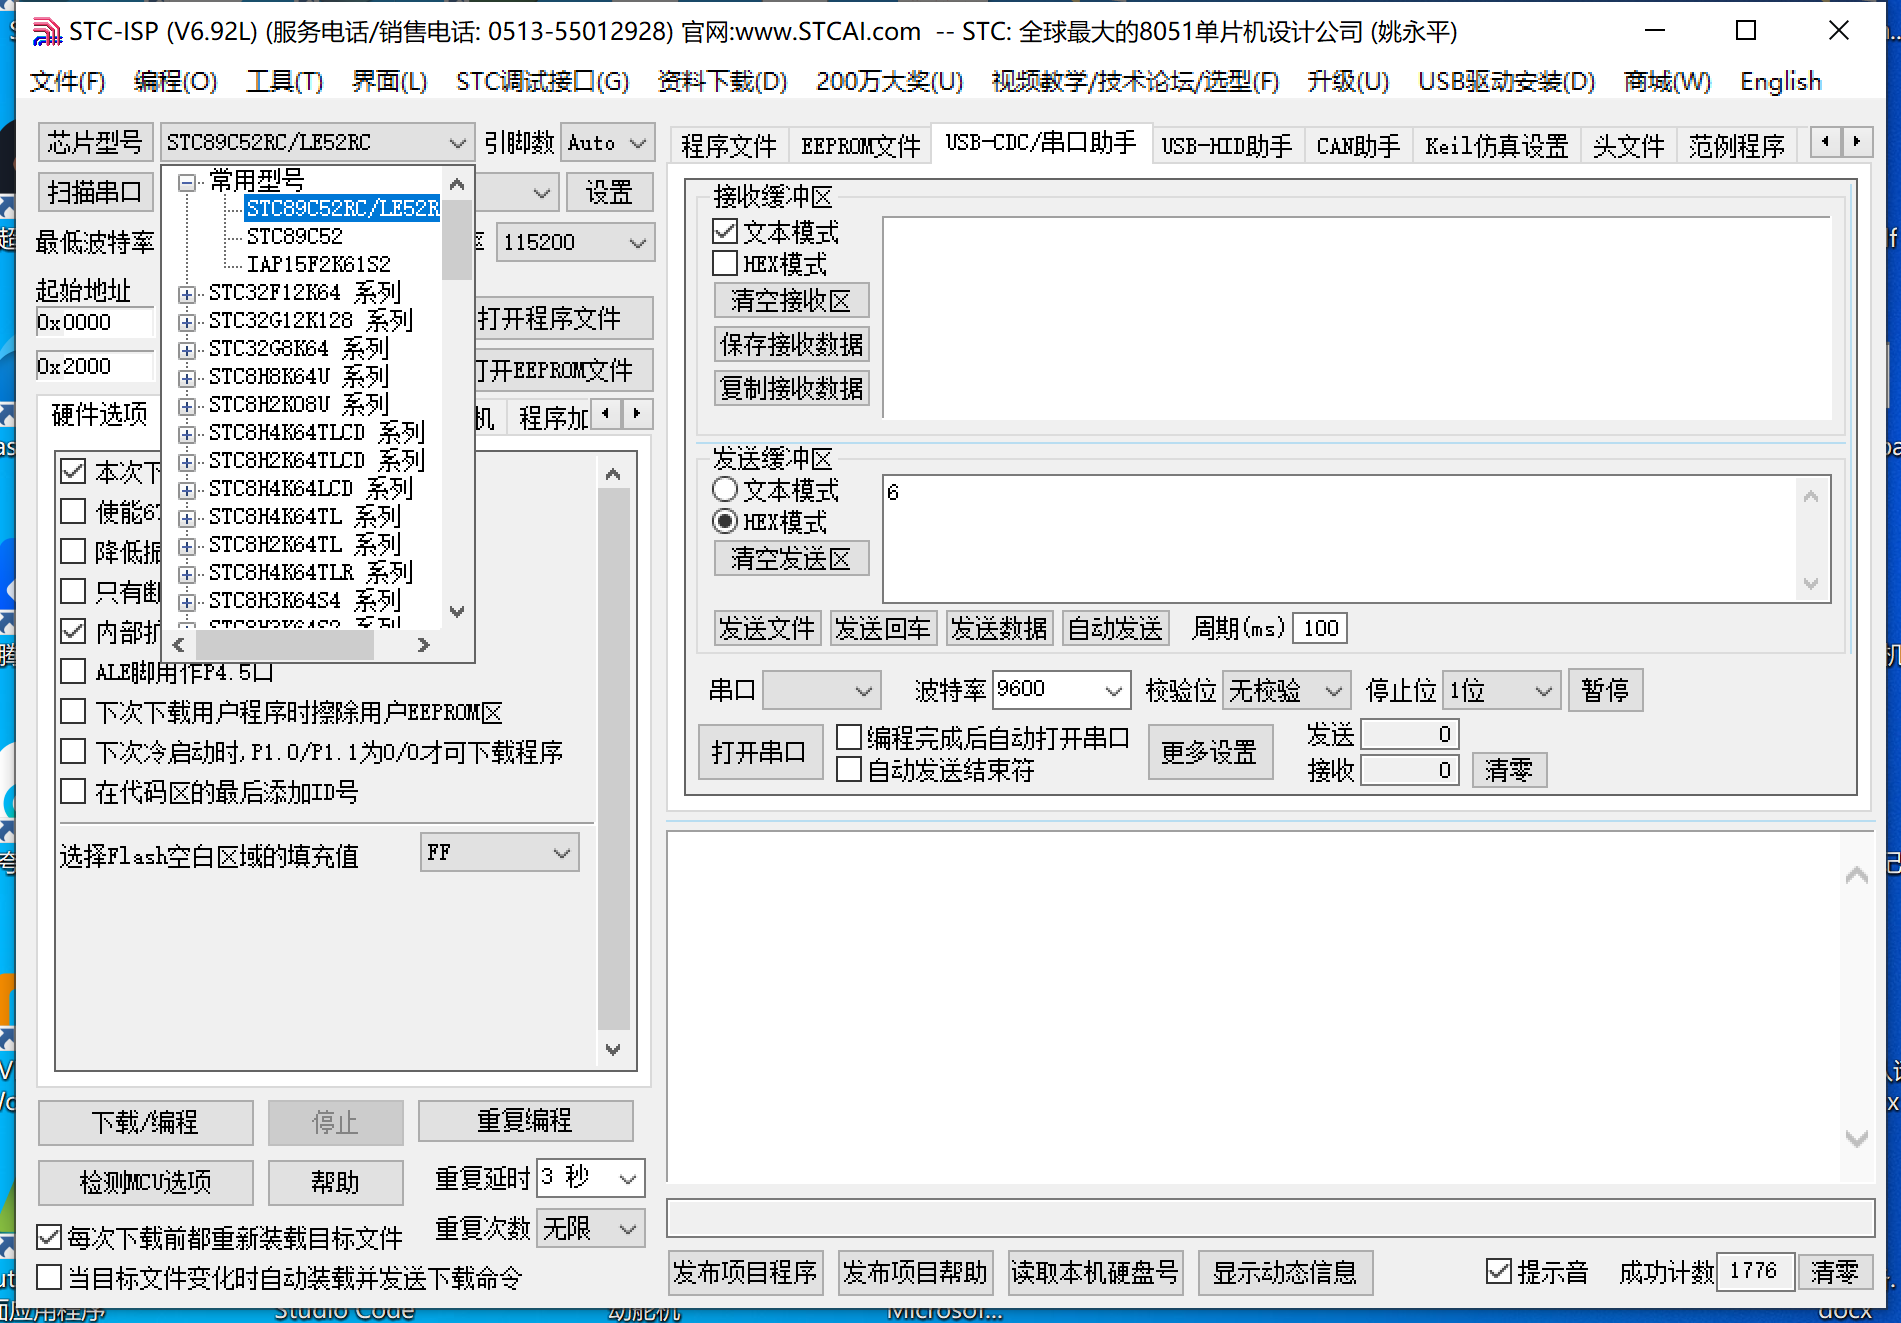Click the STC-ISP application logo icon

coord(46,31)
